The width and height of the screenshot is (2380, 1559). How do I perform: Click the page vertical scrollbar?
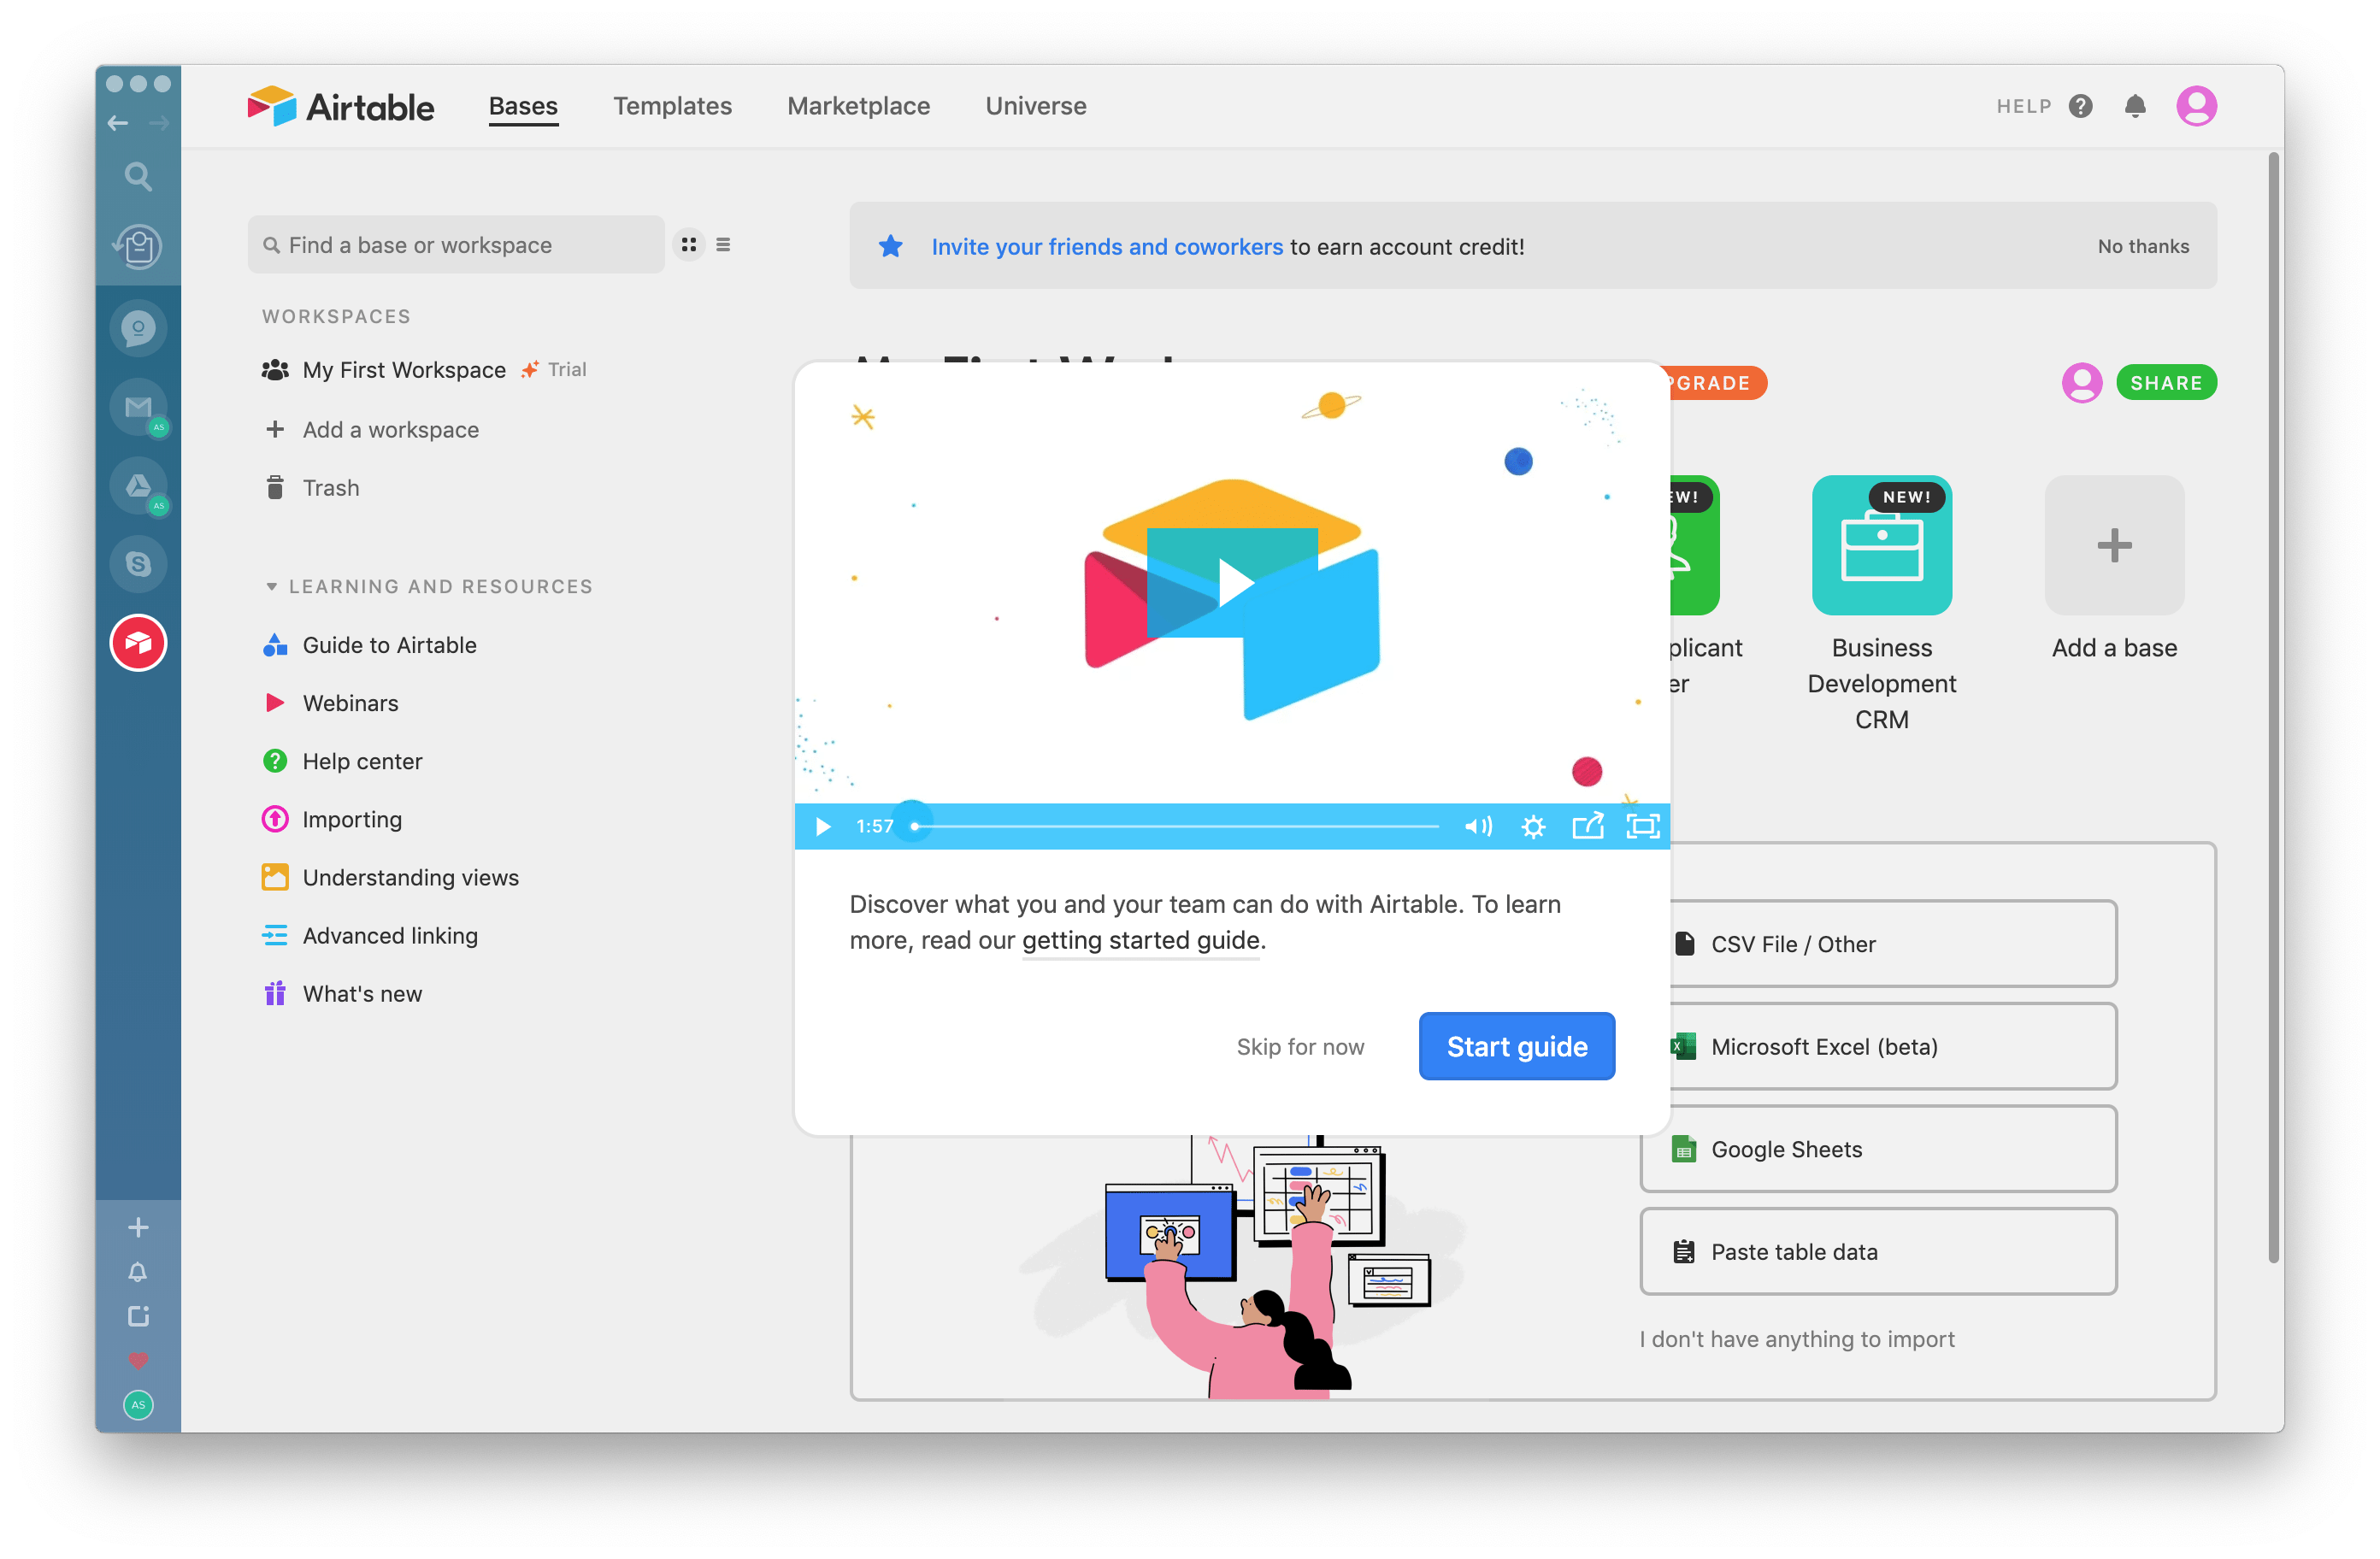pyautogui.click(x=2274, y=708)
